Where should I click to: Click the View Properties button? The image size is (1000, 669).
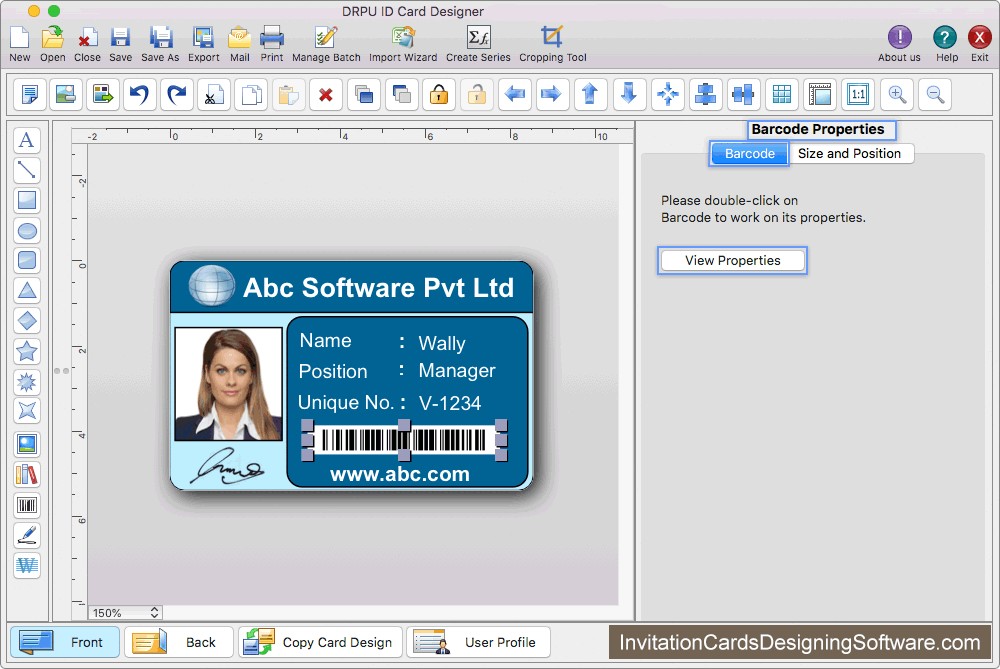(732, 261)
